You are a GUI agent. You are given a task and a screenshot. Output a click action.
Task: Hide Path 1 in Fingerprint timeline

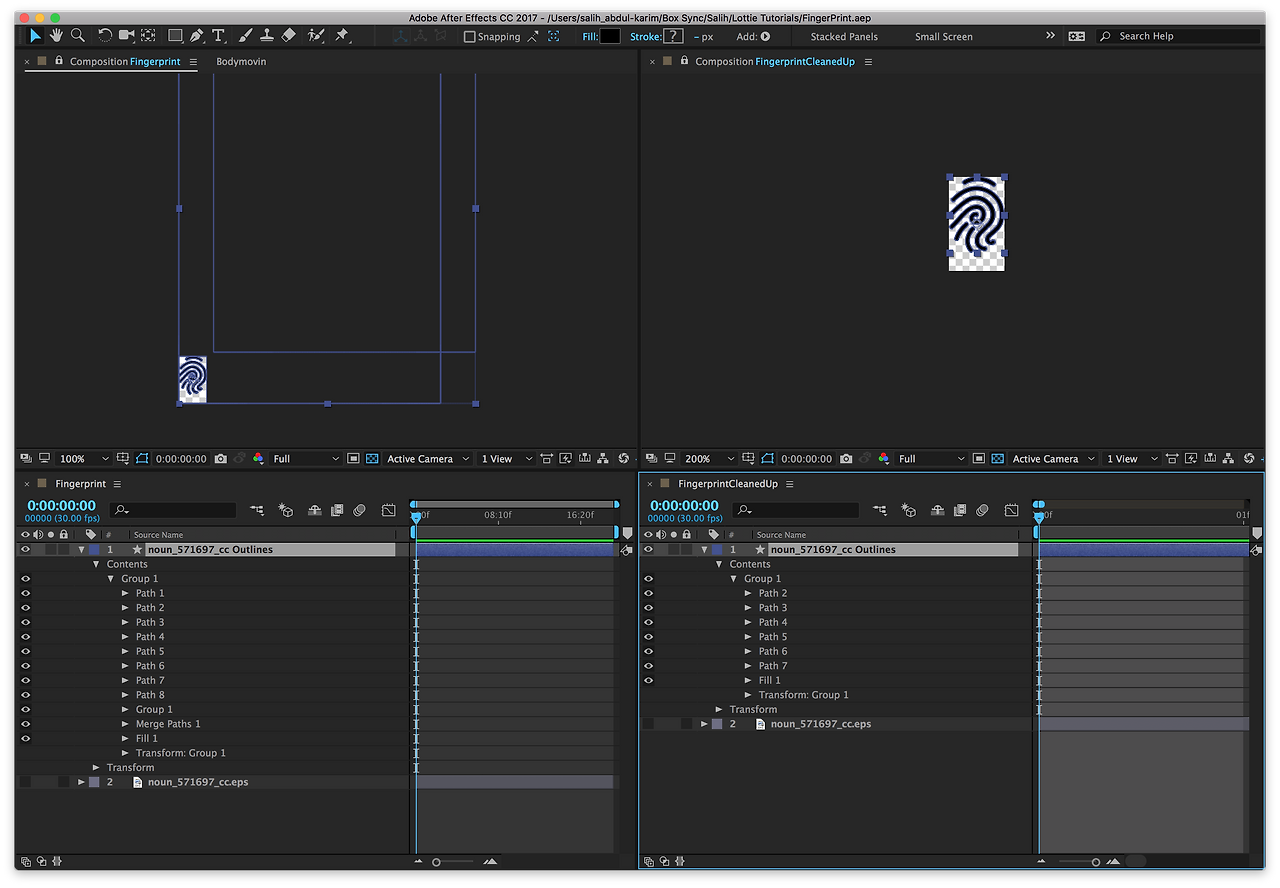(25, 593)
